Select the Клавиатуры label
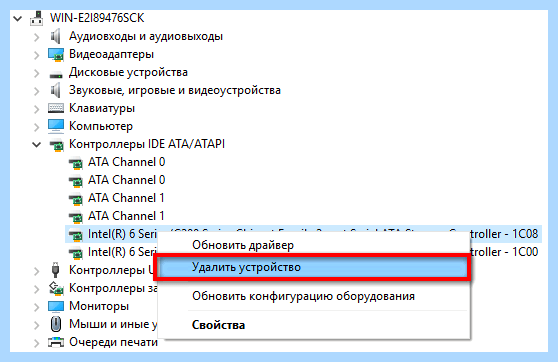 102,108
